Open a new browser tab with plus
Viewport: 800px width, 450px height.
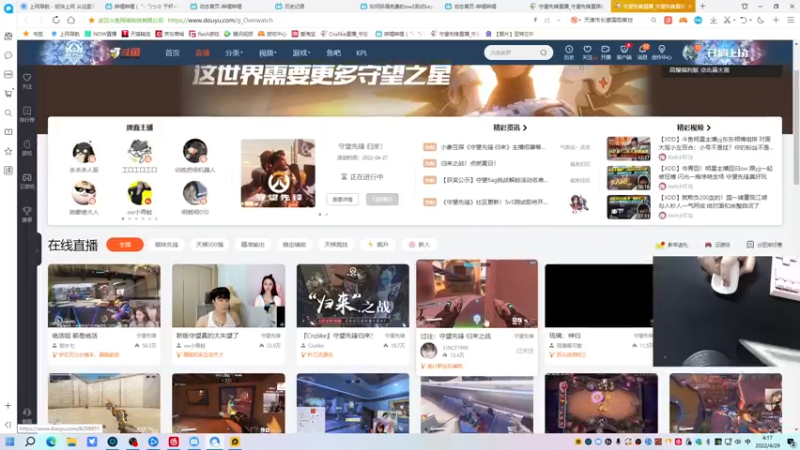(703, 6)
